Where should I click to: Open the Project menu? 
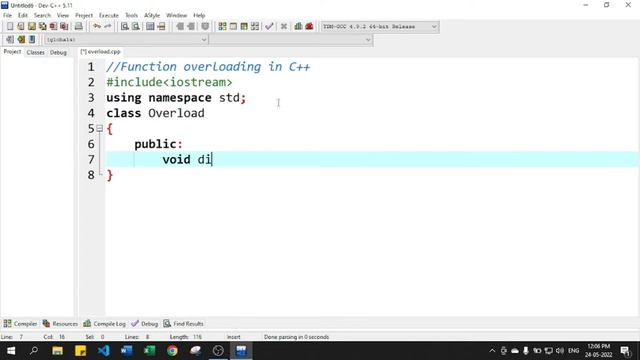84,16
